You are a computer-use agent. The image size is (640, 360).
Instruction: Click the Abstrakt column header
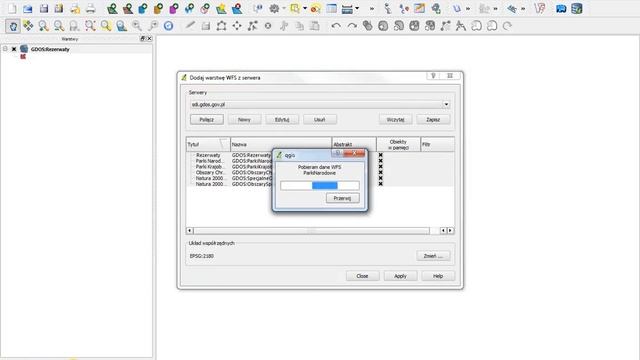tap(354, 144)
